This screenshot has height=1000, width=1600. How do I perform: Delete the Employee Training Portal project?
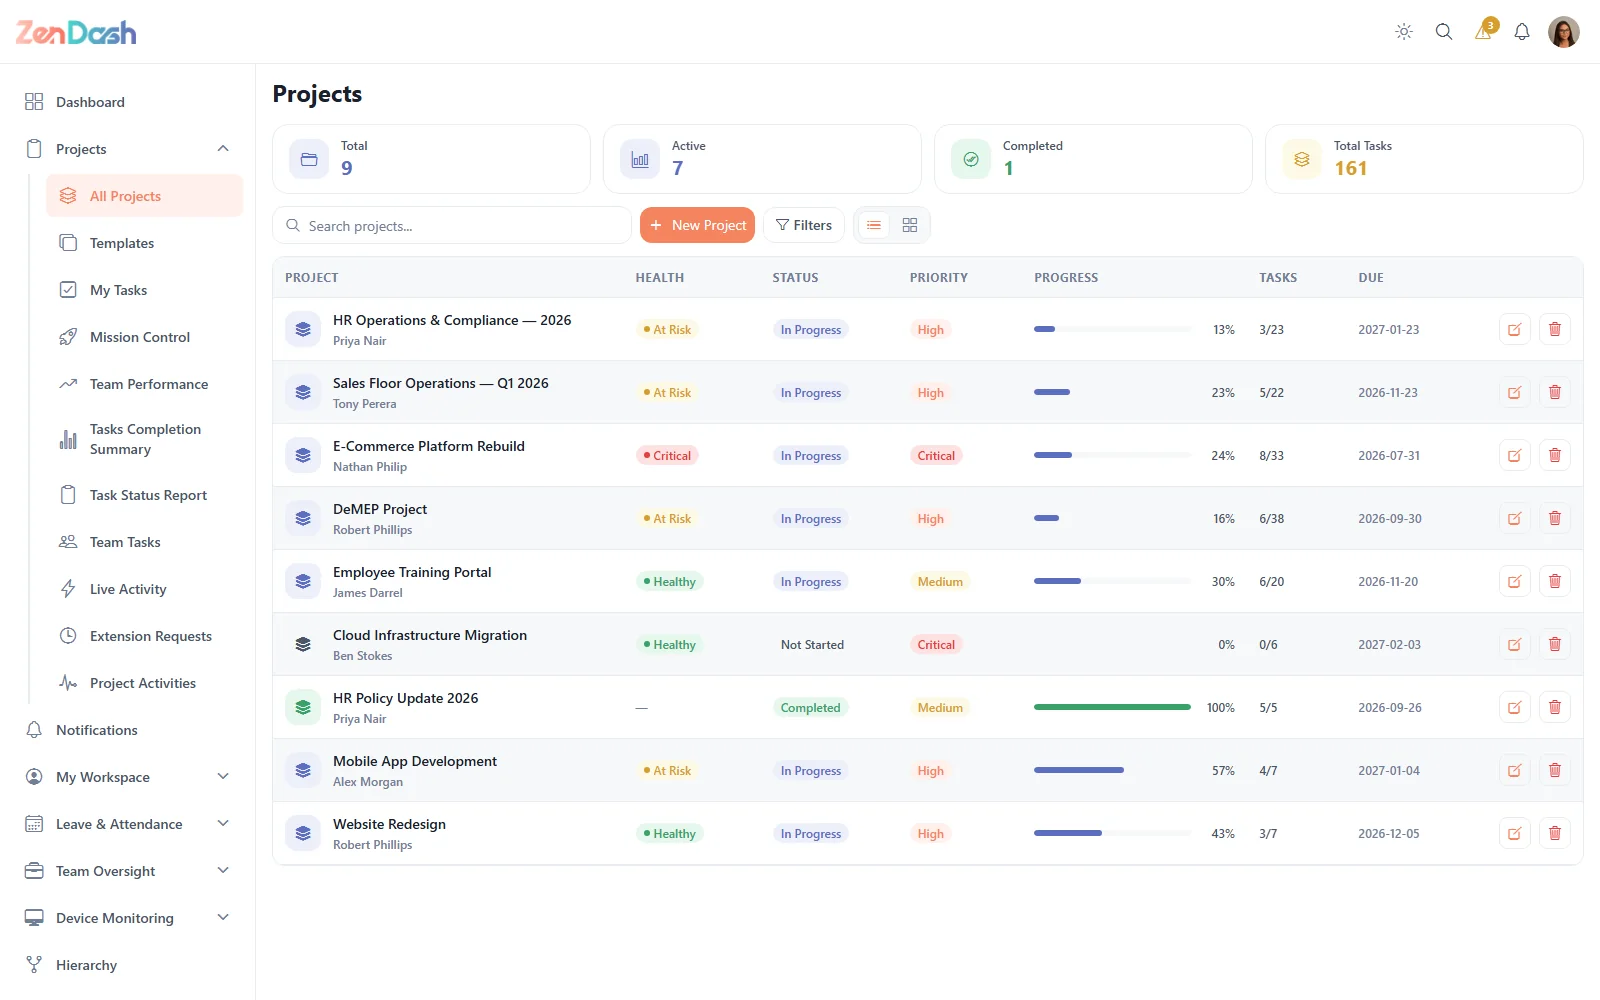[x=1555, y=581]
